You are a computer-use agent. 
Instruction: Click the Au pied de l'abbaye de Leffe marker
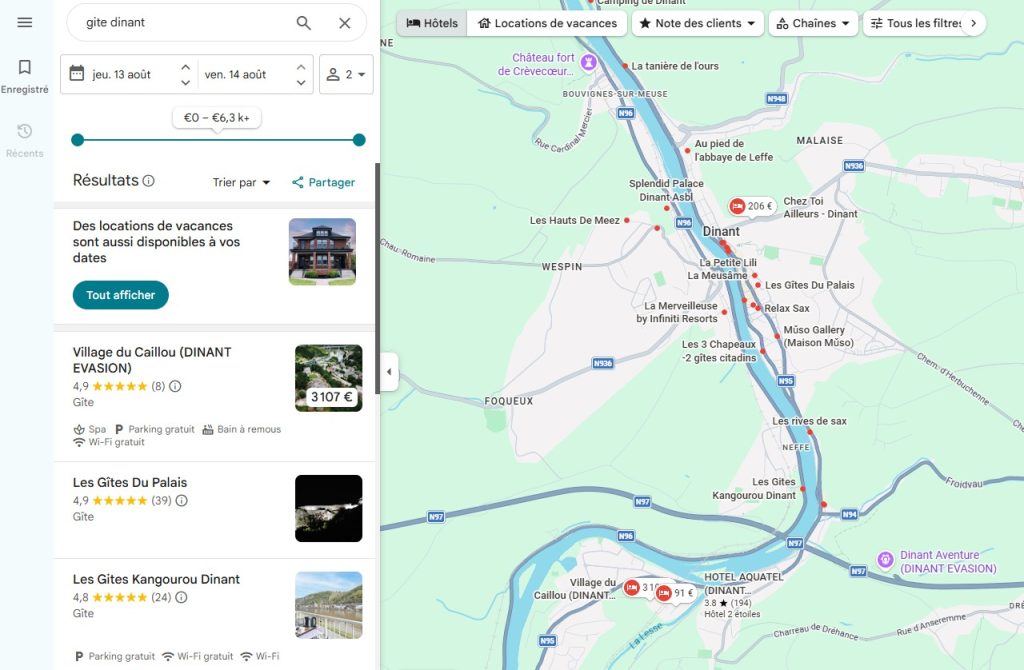click(687, 151)
